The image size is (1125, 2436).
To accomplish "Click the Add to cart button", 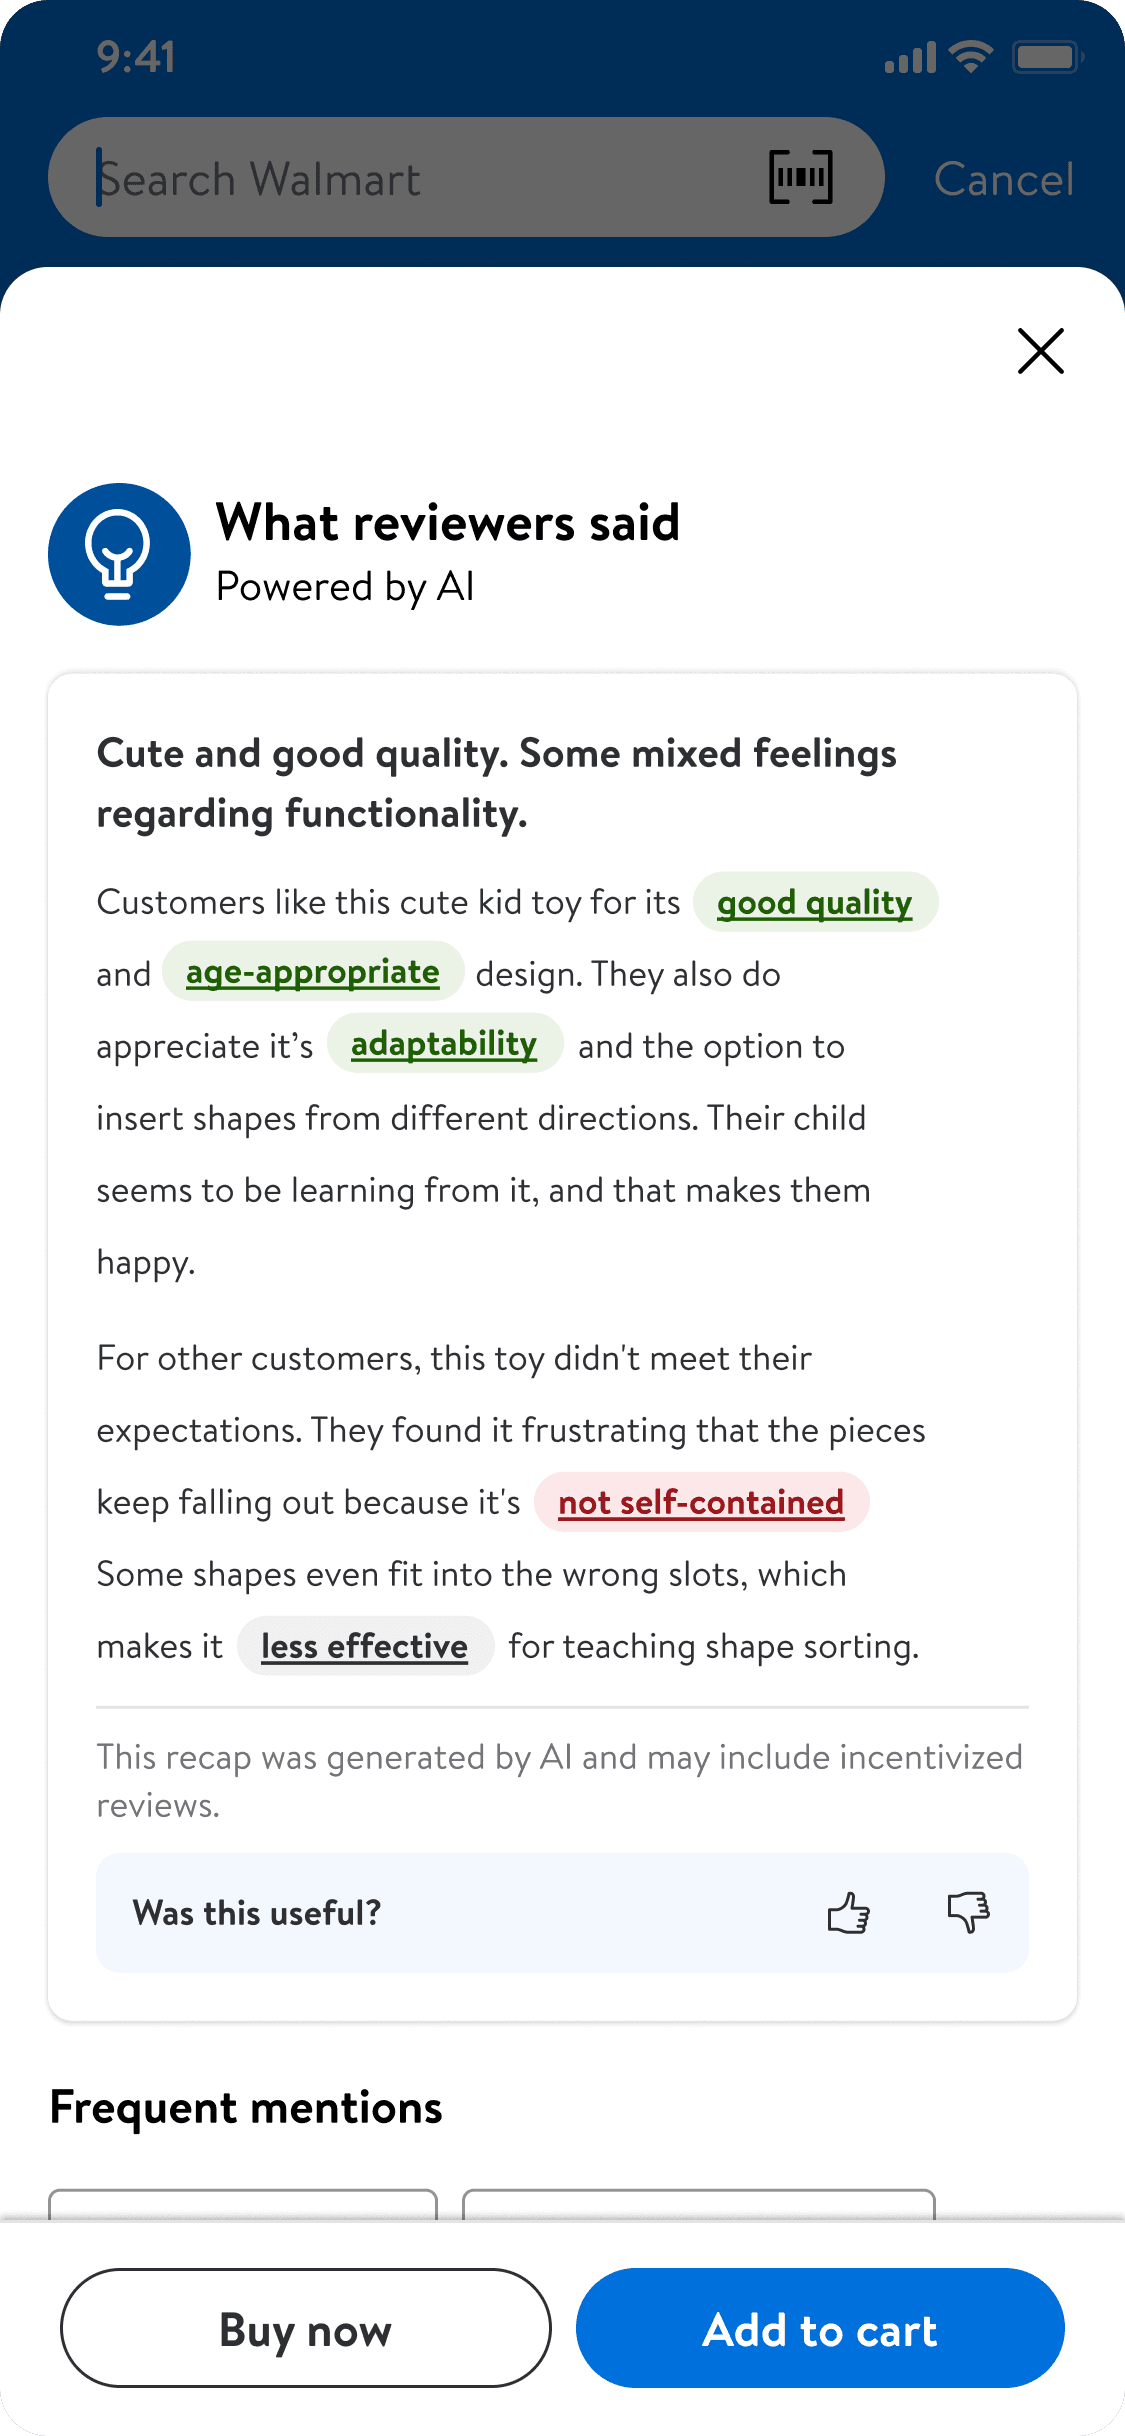I will [x=820, y=2328].
